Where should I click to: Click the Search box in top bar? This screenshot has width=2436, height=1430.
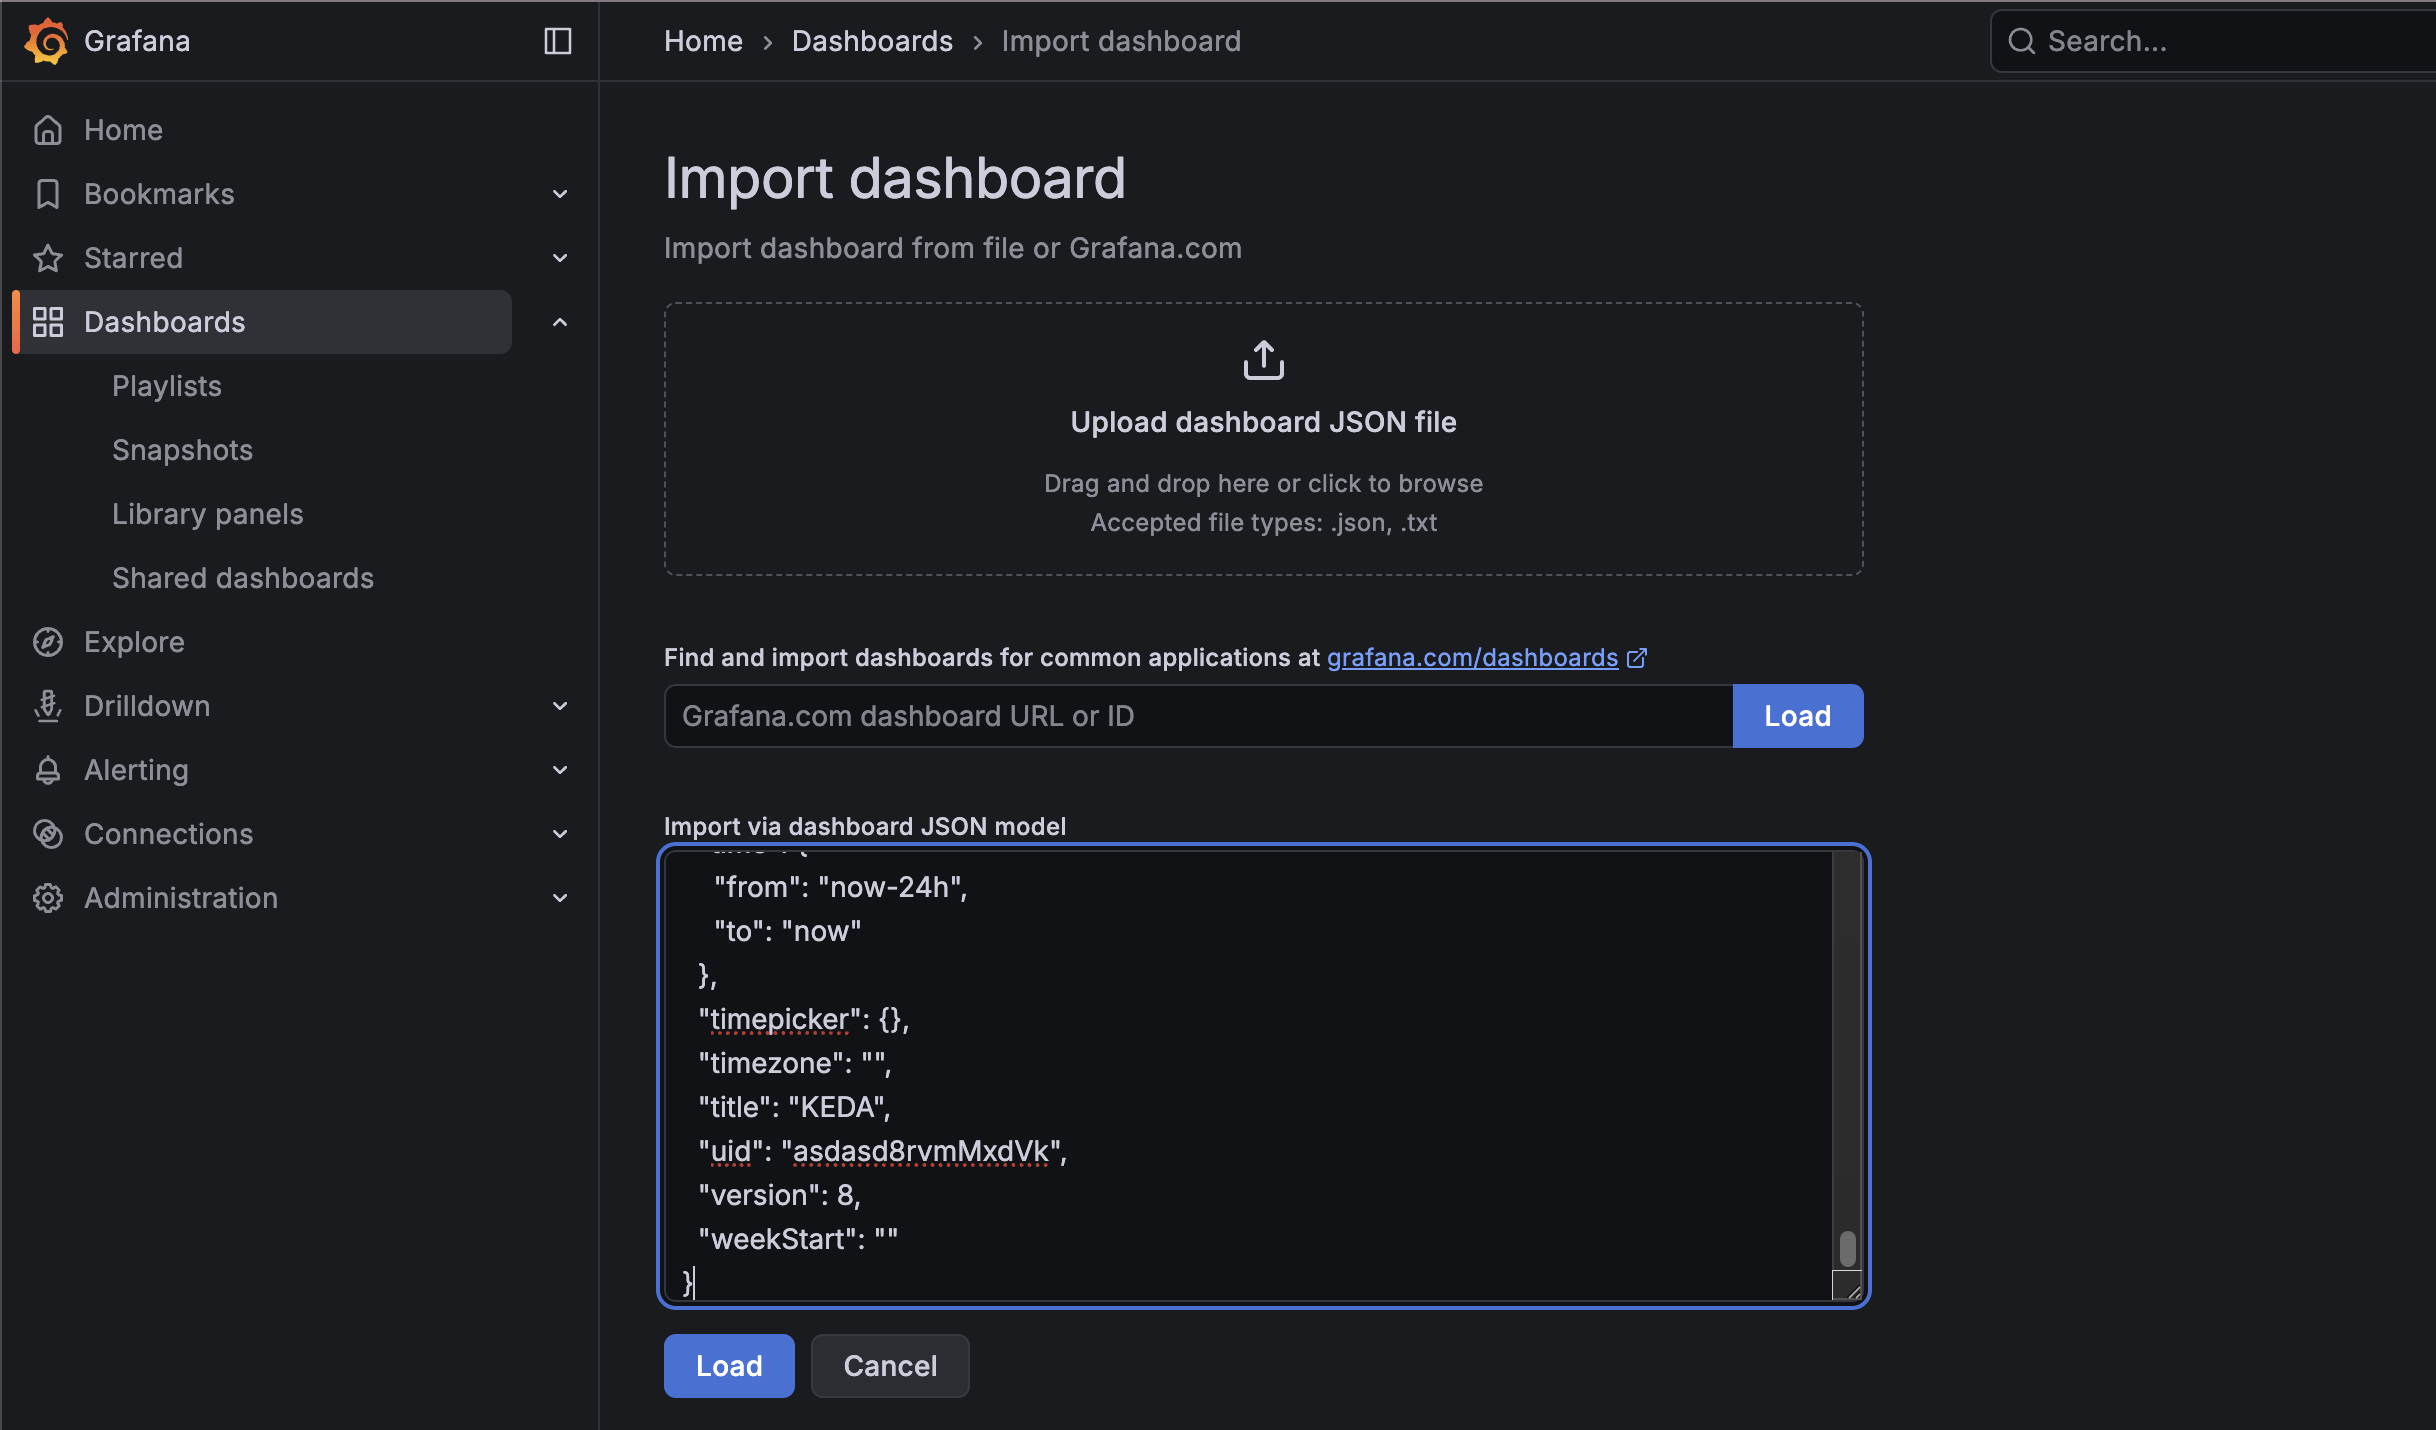2213,41
